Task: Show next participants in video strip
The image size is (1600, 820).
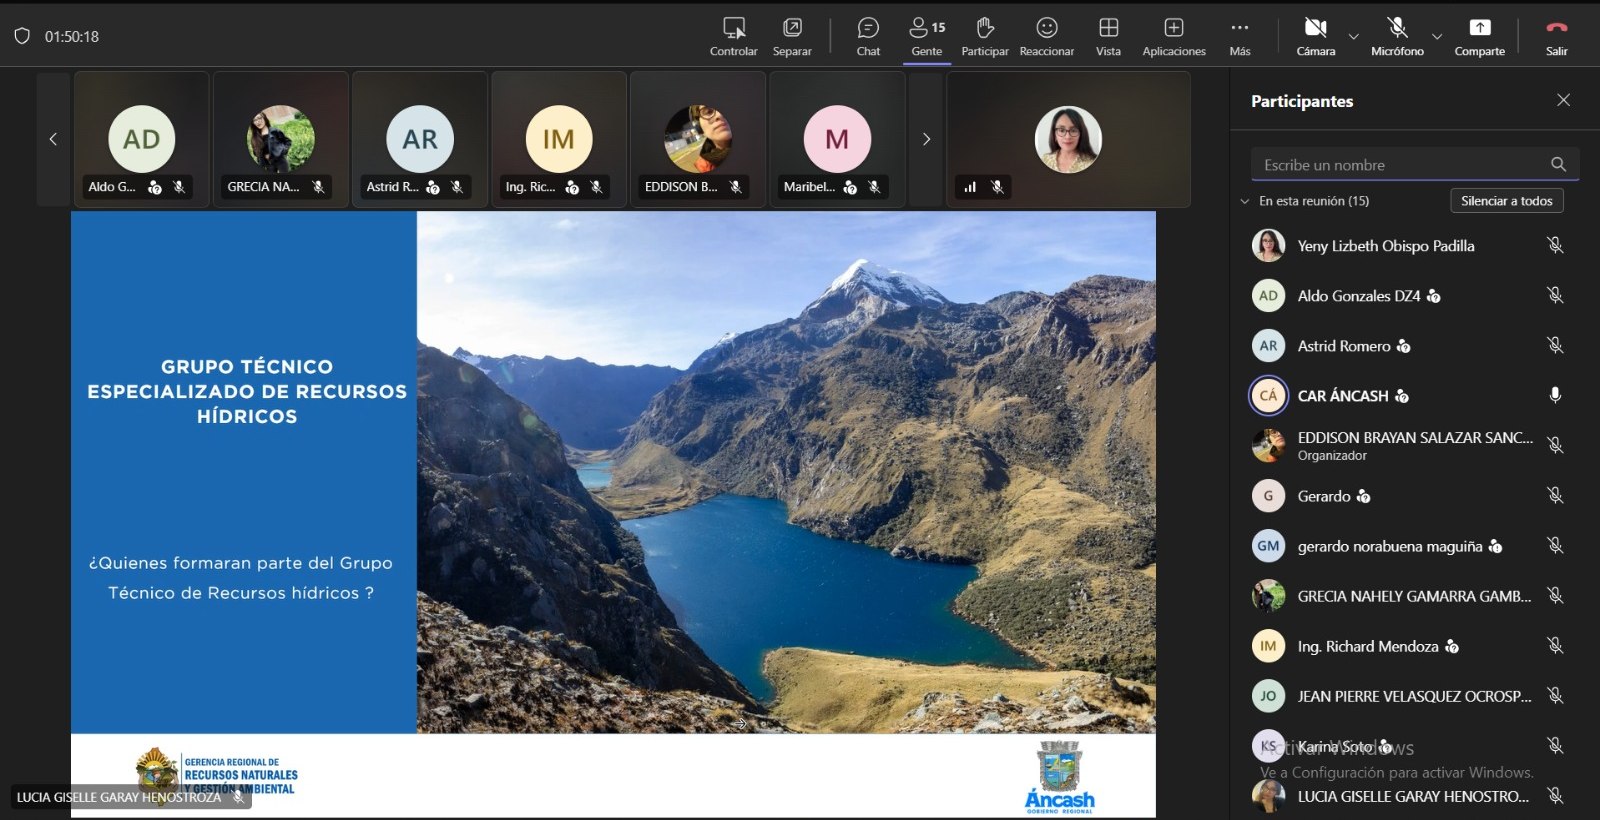Action: (x=926, y=139)
